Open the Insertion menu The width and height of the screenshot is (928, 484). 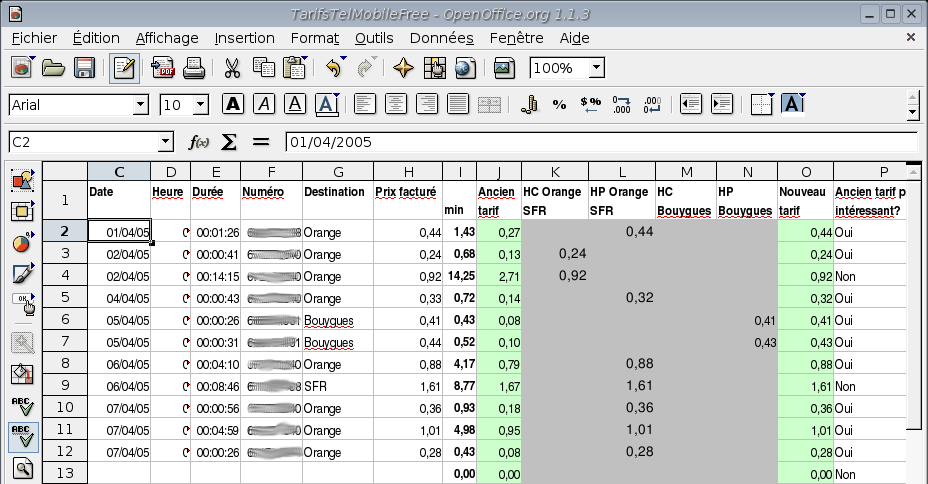(x=244, y=38)
